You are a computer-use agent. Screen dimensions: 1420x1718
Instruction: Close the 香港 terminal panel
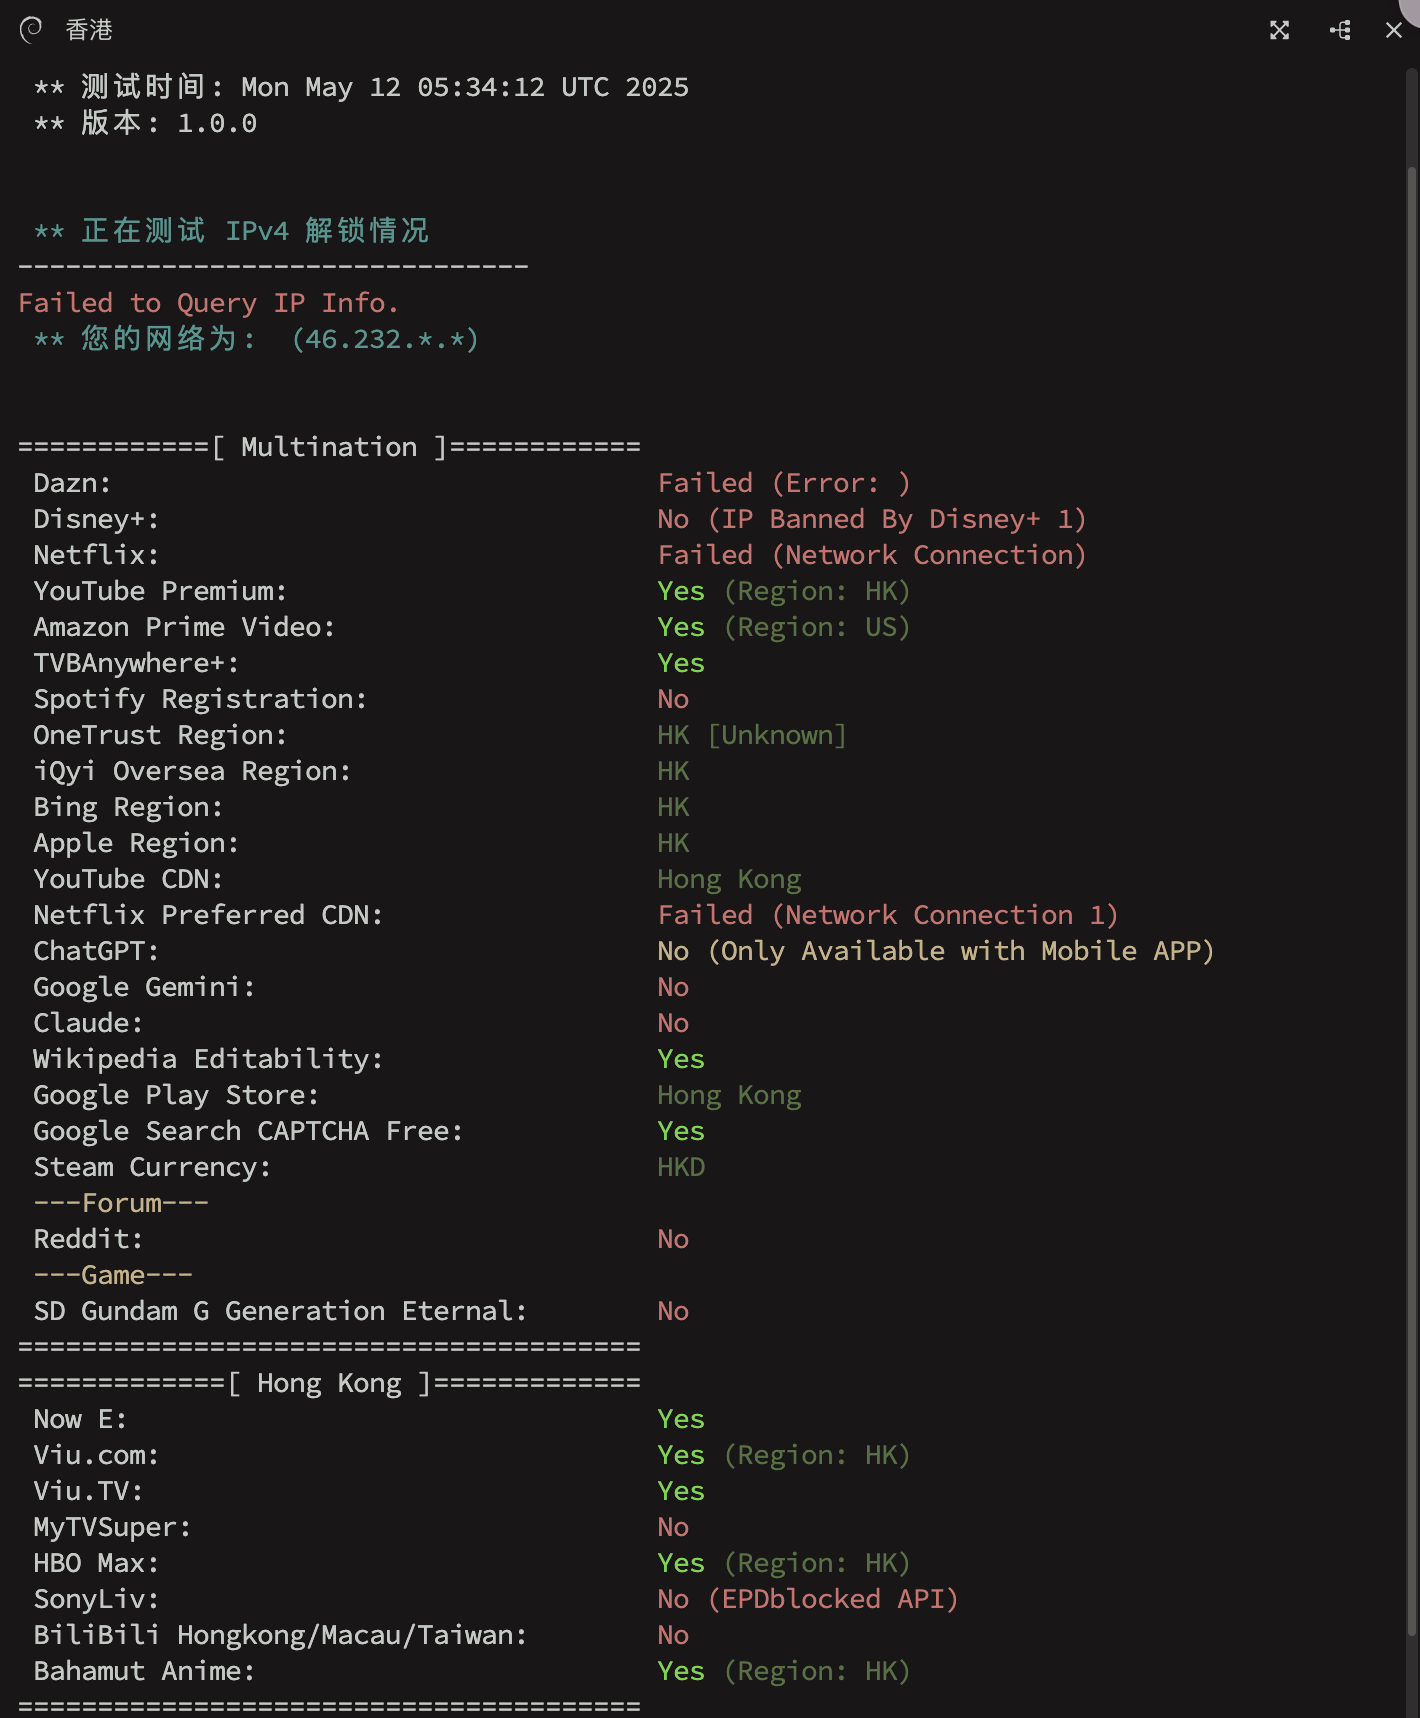(1394, 30)
